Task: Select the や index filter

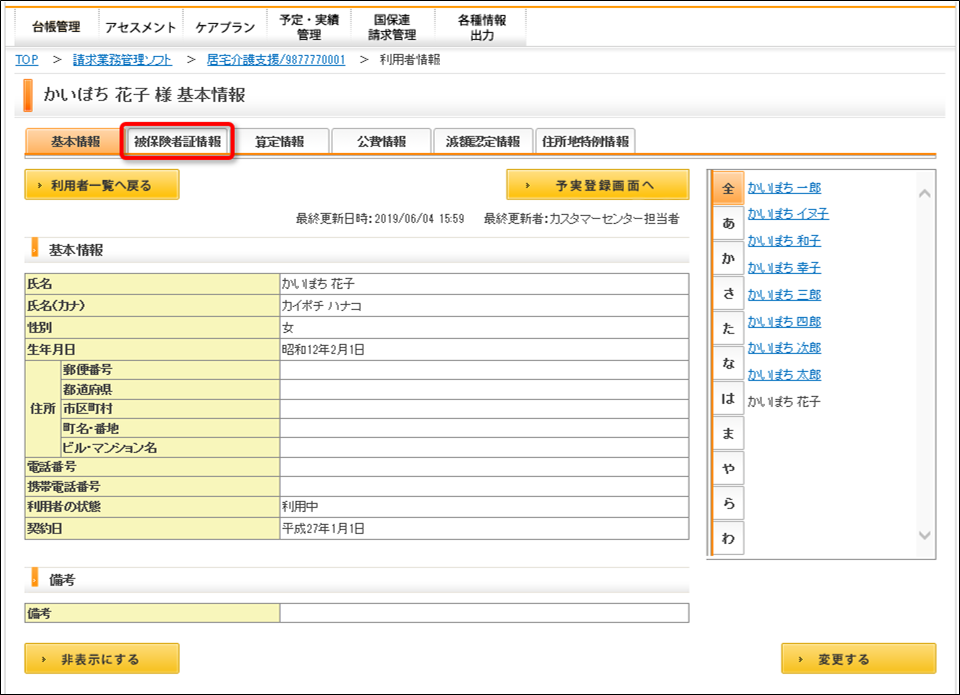Action: tap(728, 468)
